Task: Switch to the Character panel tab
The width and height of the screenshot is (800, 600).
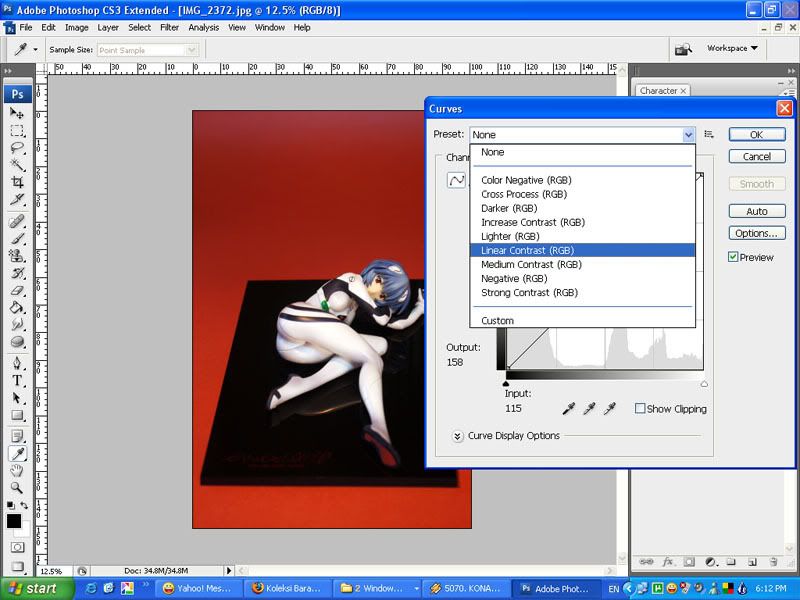Action: tap(662, 90)
